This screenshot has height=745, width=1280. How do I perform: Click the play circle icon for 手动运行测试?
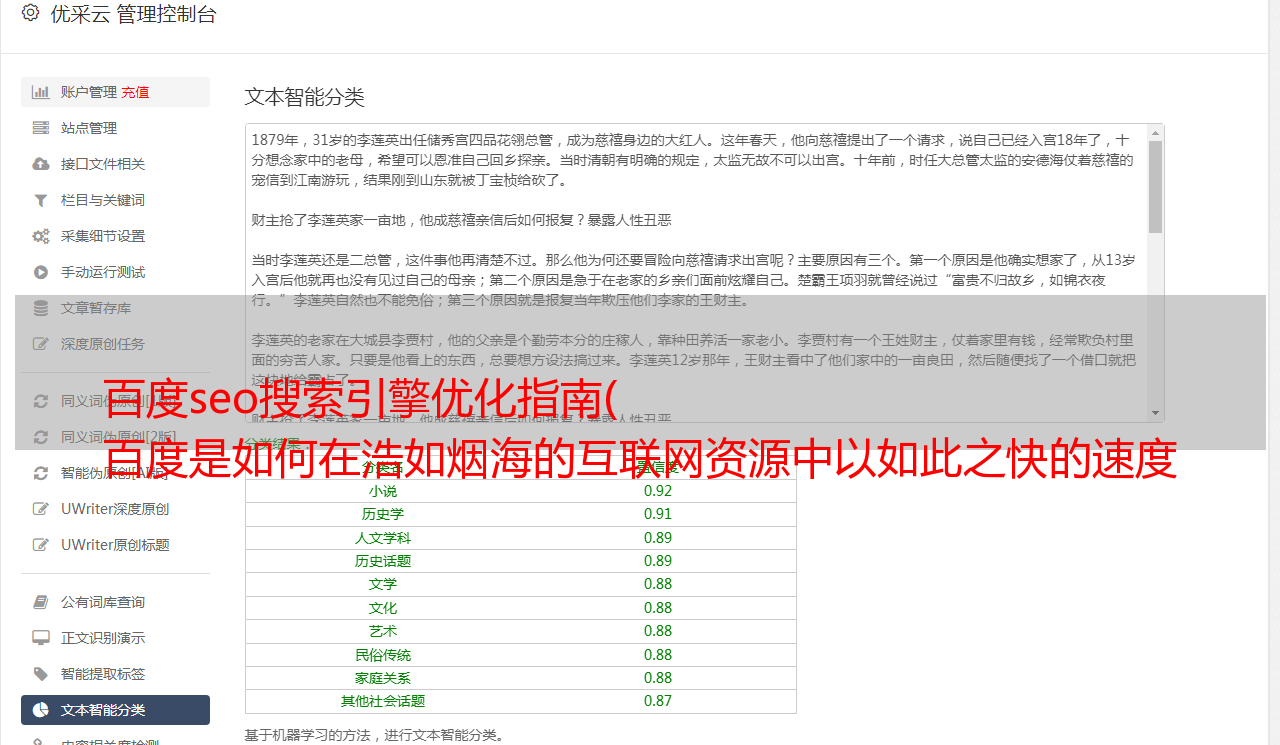coord(41,272)
